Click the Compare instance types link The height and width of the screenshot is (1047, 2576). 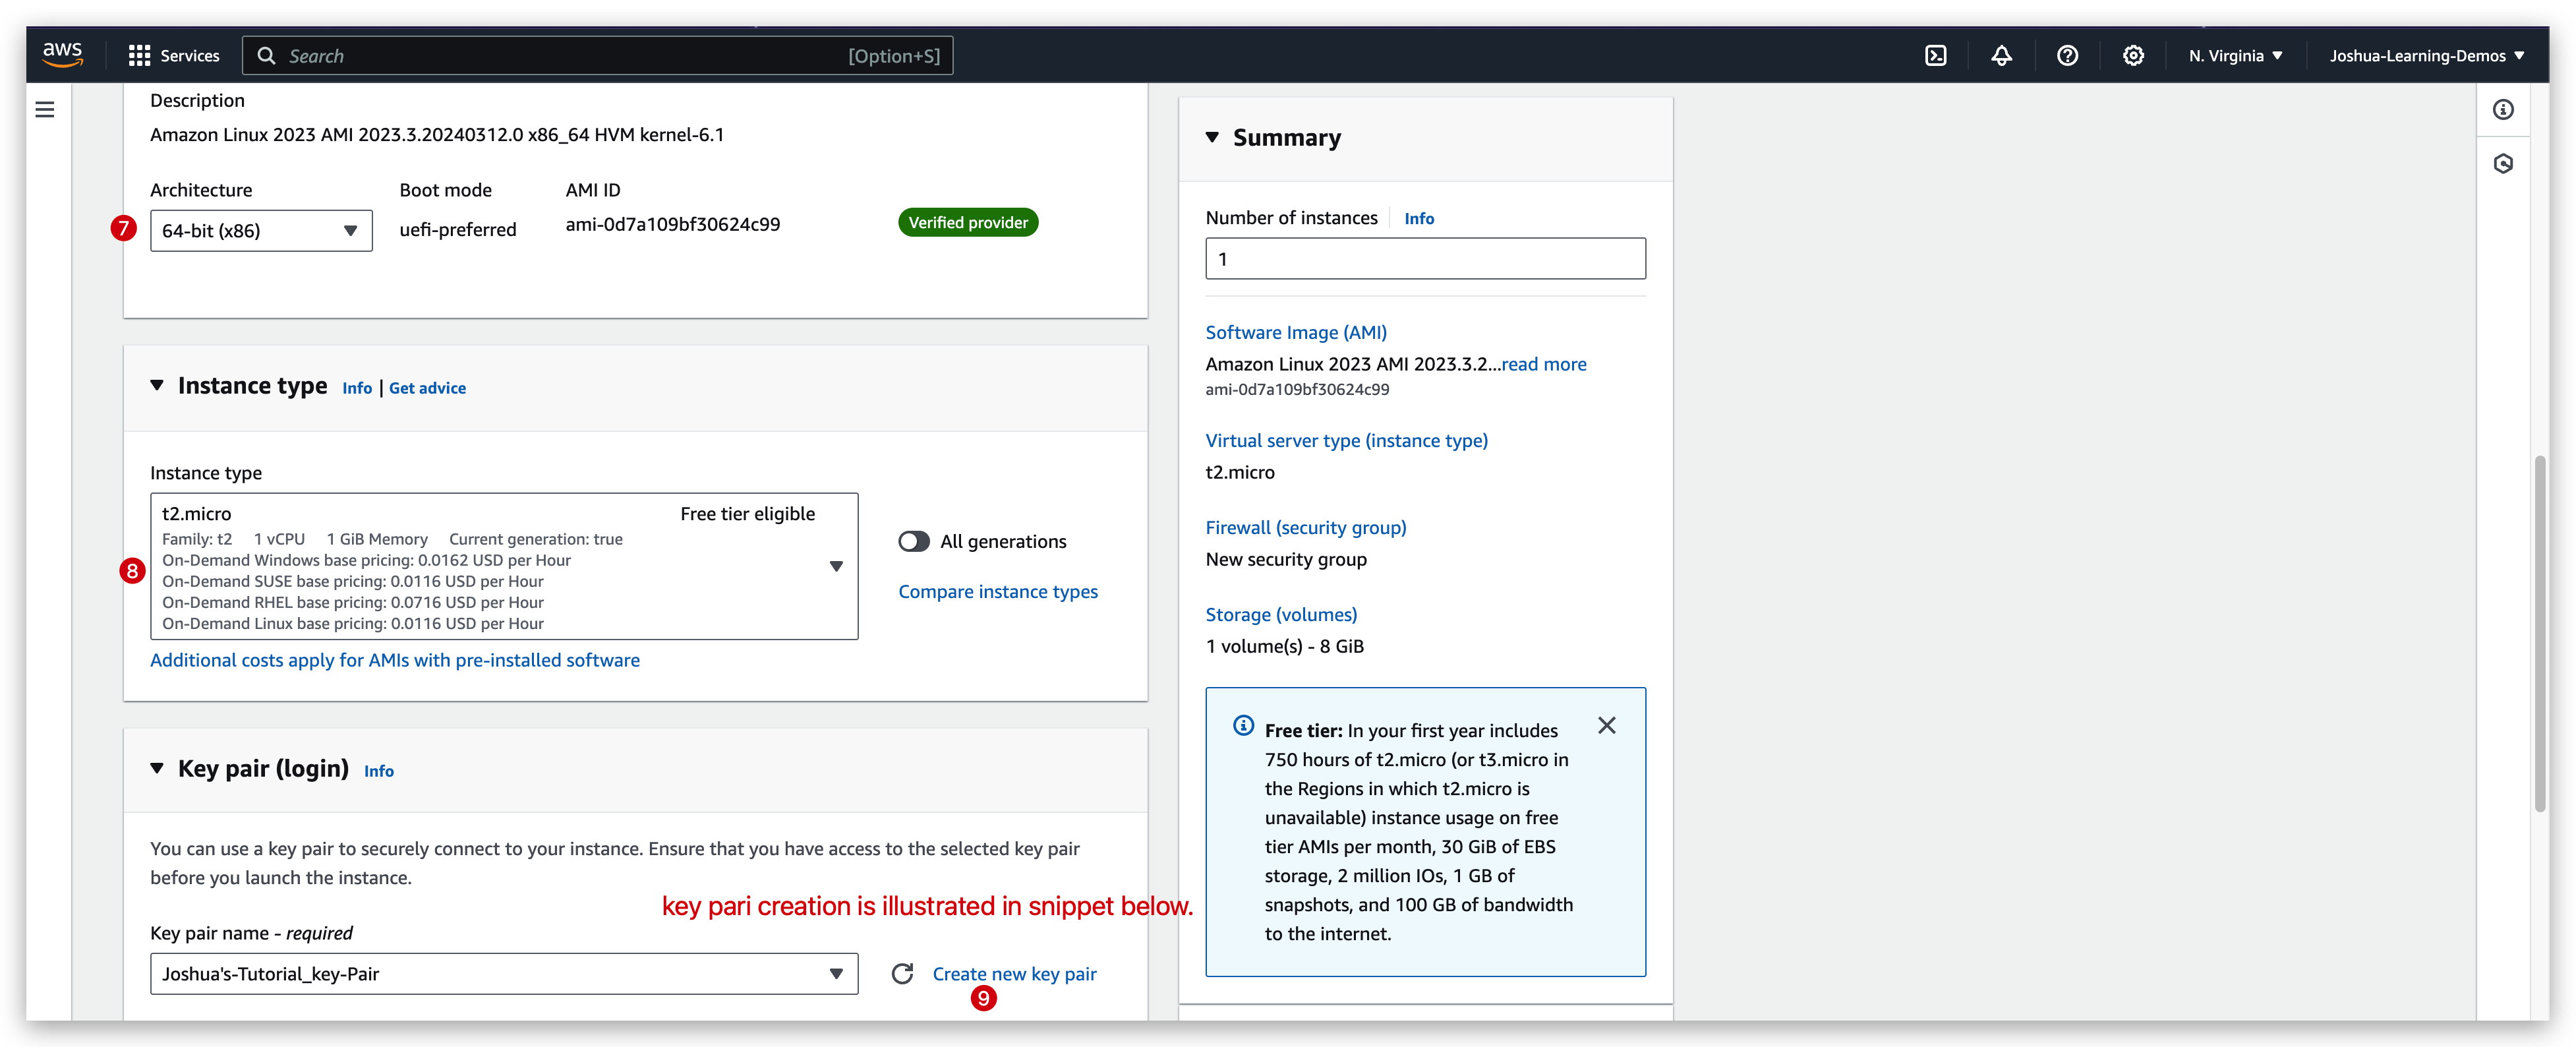click(x=998, y=591)
